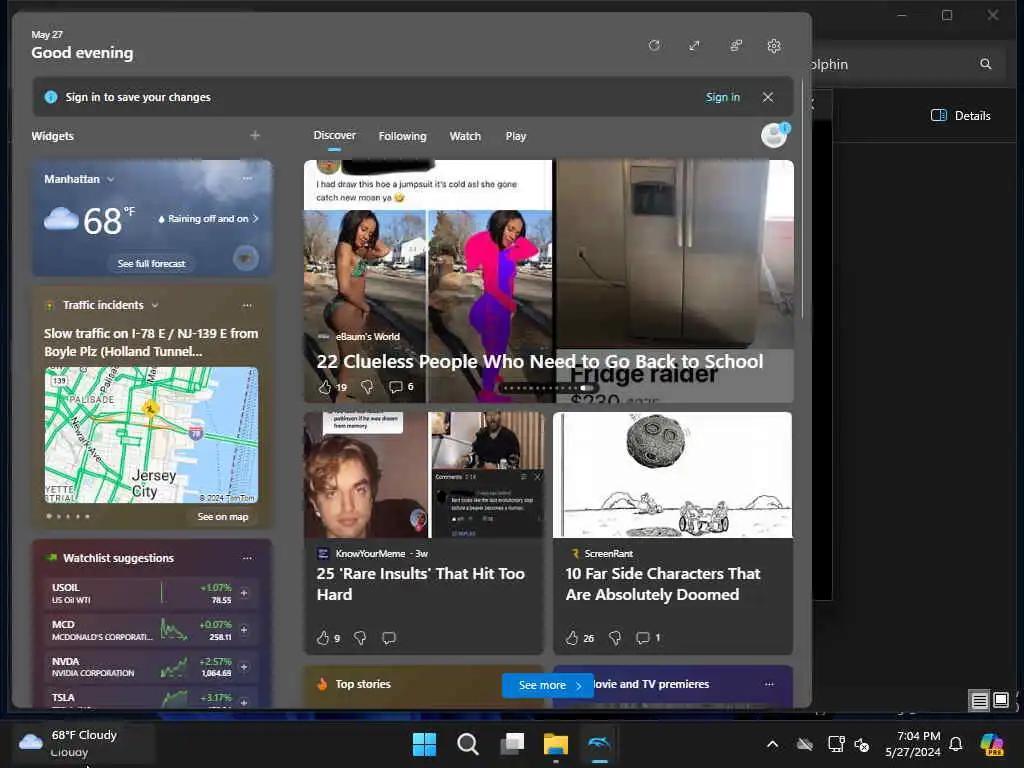Viewport: 1024px width, 768px height.
Task: Open the widgets settings gear
Action: [x=774, y=46]
